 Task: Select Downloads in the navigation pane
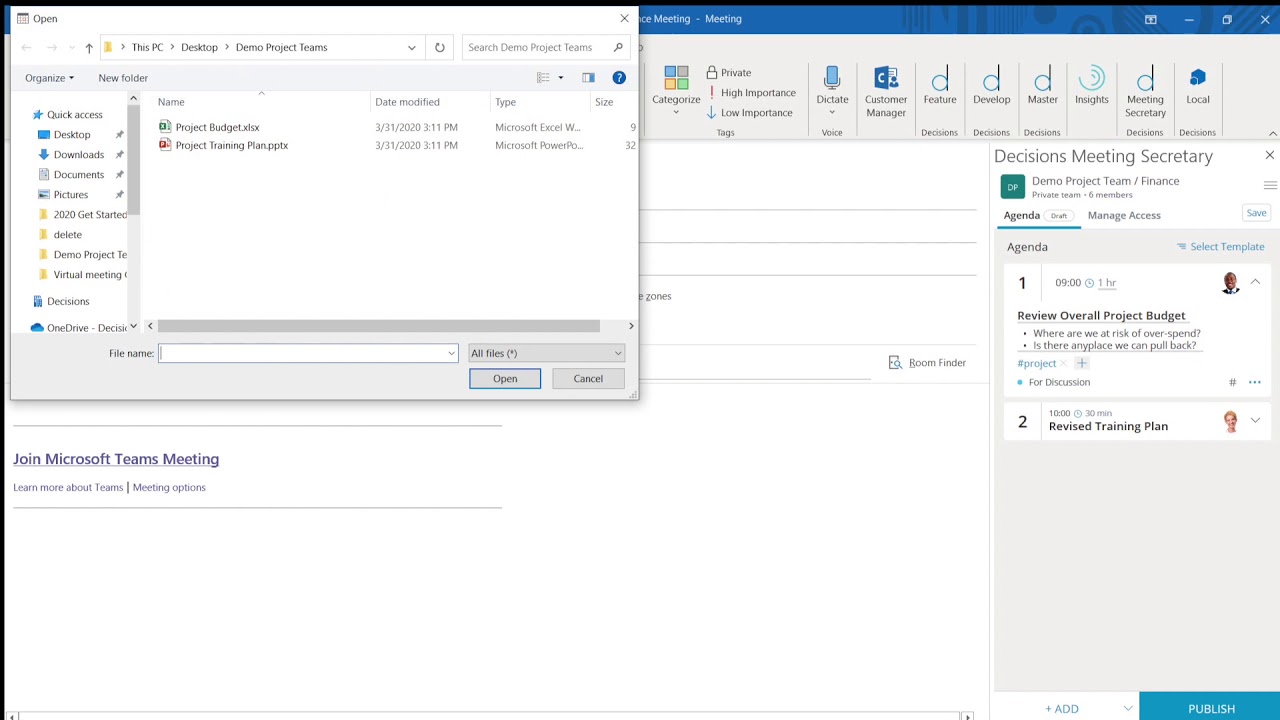(78, 154)
